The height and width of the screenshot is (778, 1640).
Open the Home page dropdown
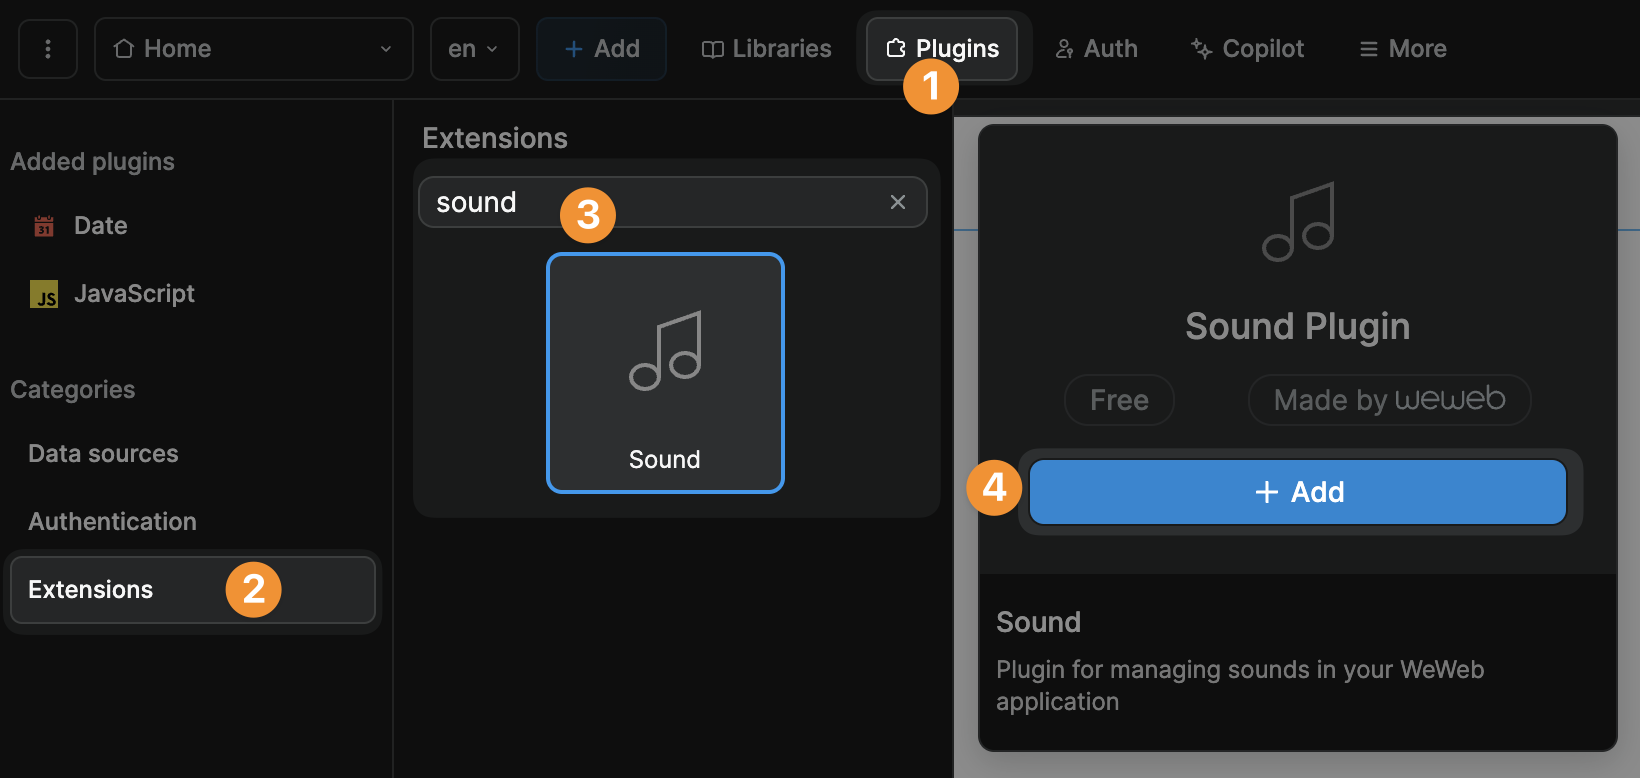point(253,49)
